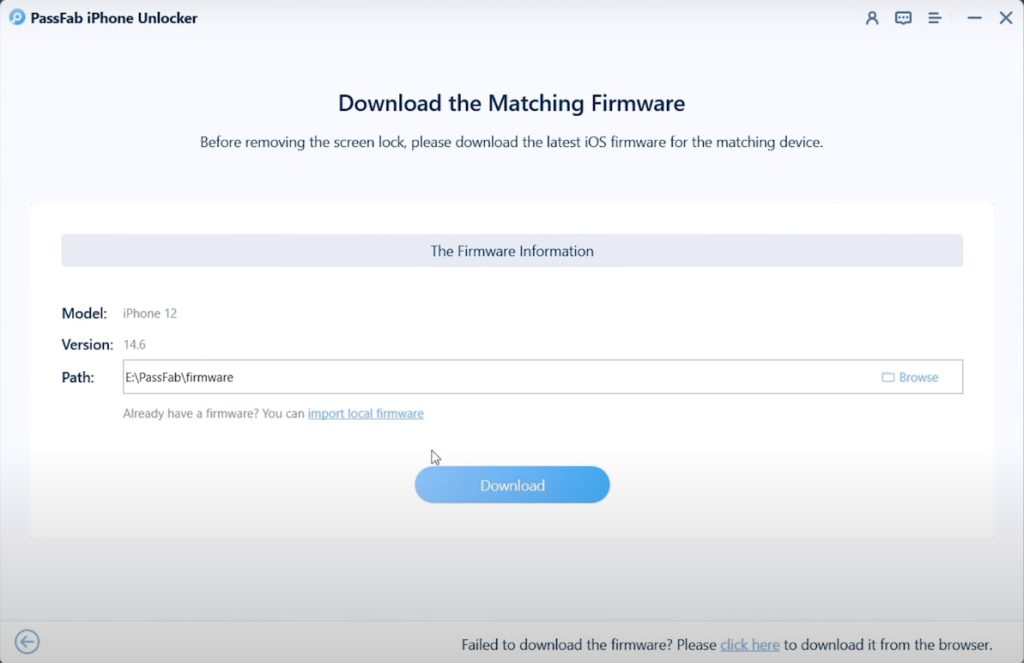Click the 'Version:' label
Image resolution: width=1024 pixels, height=663 pixels.
[88, 344]
